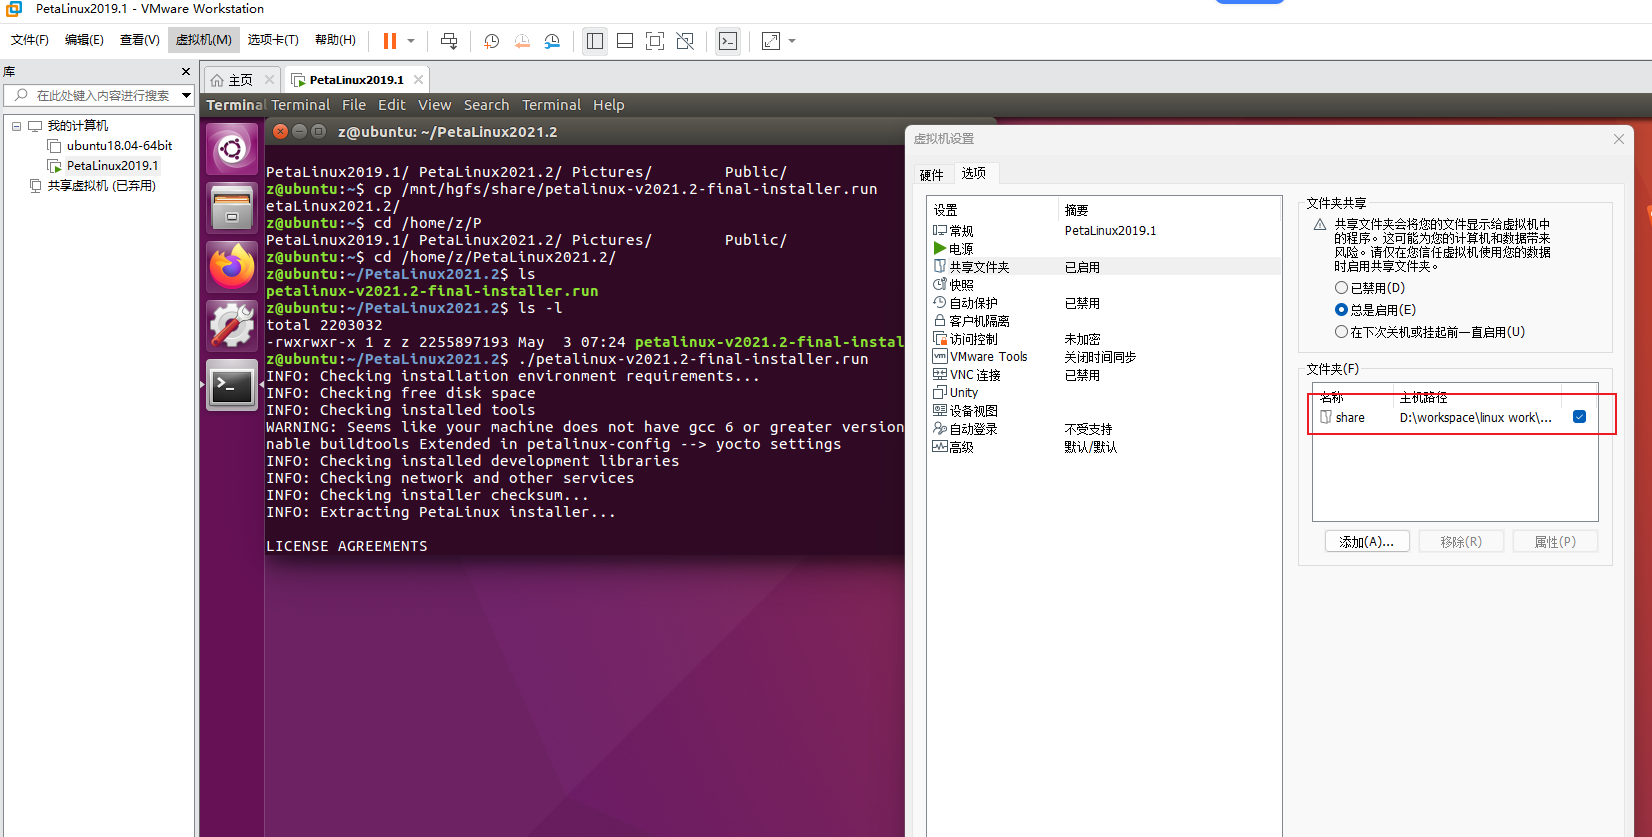
Task: Select the 总是启用(E) radio button
Action: [x=1341, y=310]
